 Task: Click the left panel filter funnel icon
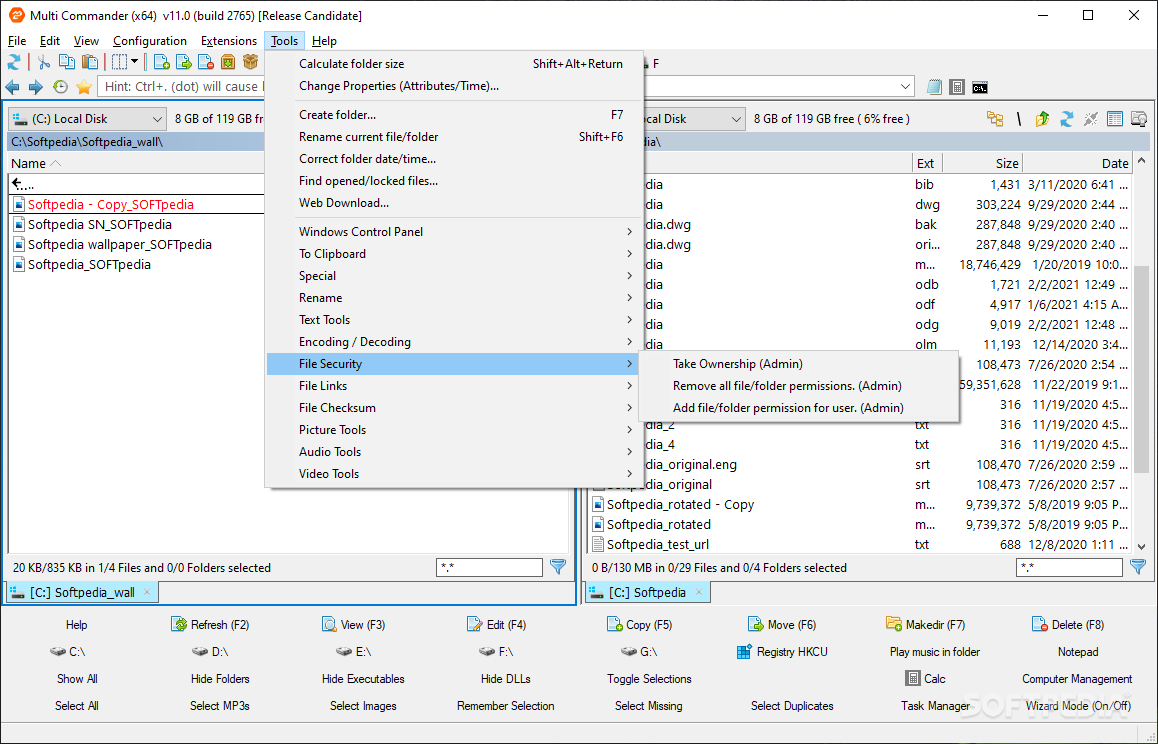558,567
